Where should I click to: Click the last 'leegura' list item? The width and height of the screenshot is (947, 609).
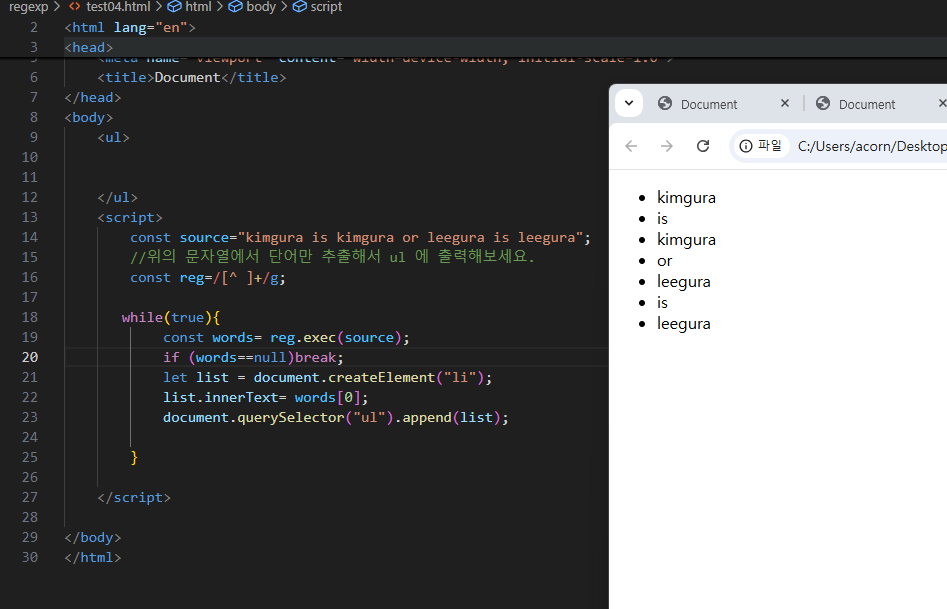(x=684, y=324)
